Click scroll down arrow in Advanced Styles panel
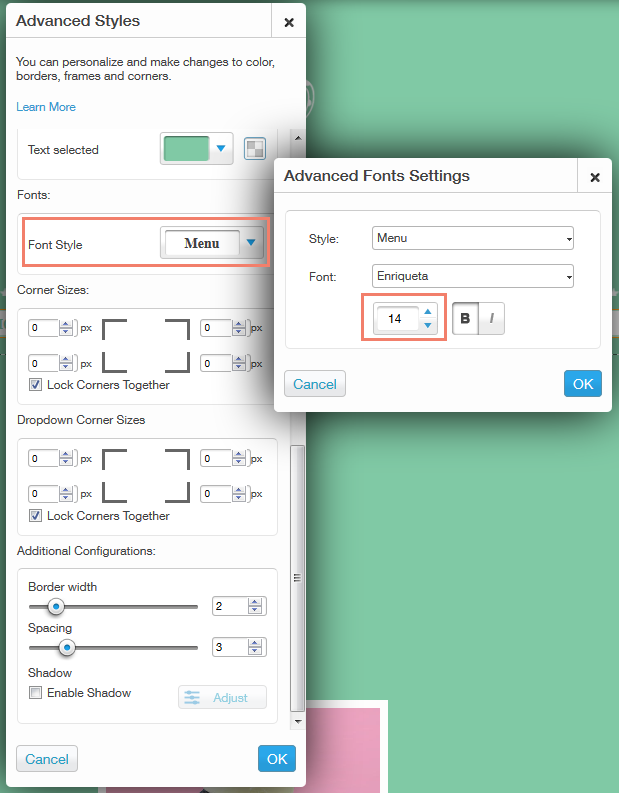 click(x=298, y=721)
